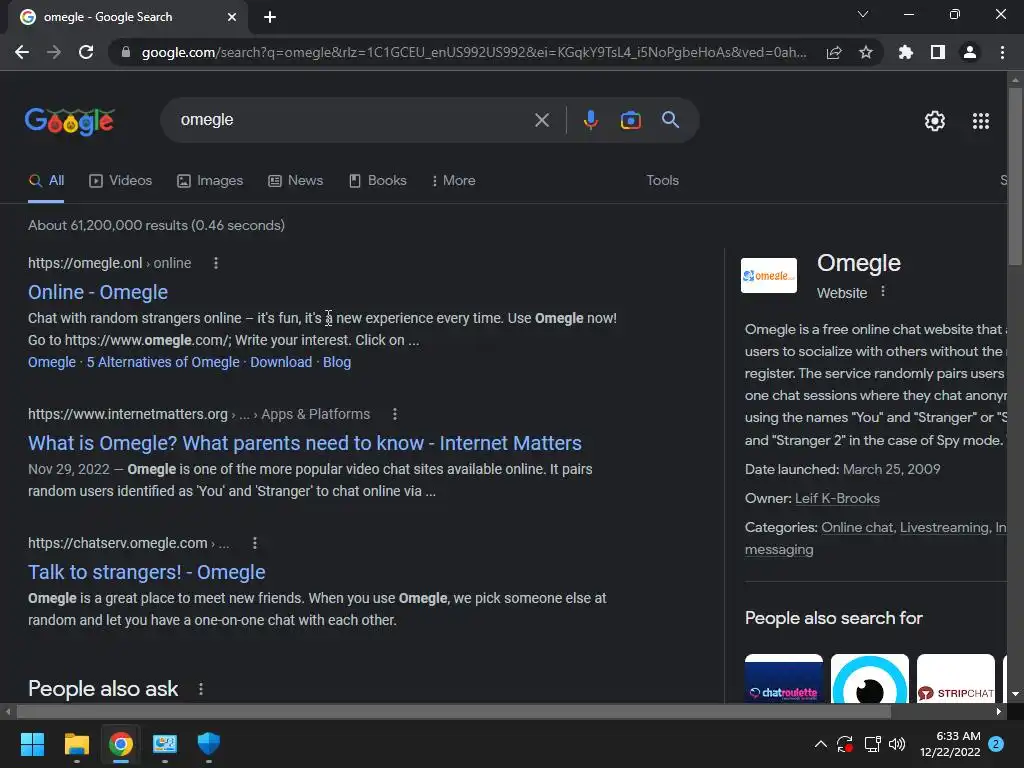Open the Chrome tab search dropdown
1024x768 pixels.
(x=863, y=14)
